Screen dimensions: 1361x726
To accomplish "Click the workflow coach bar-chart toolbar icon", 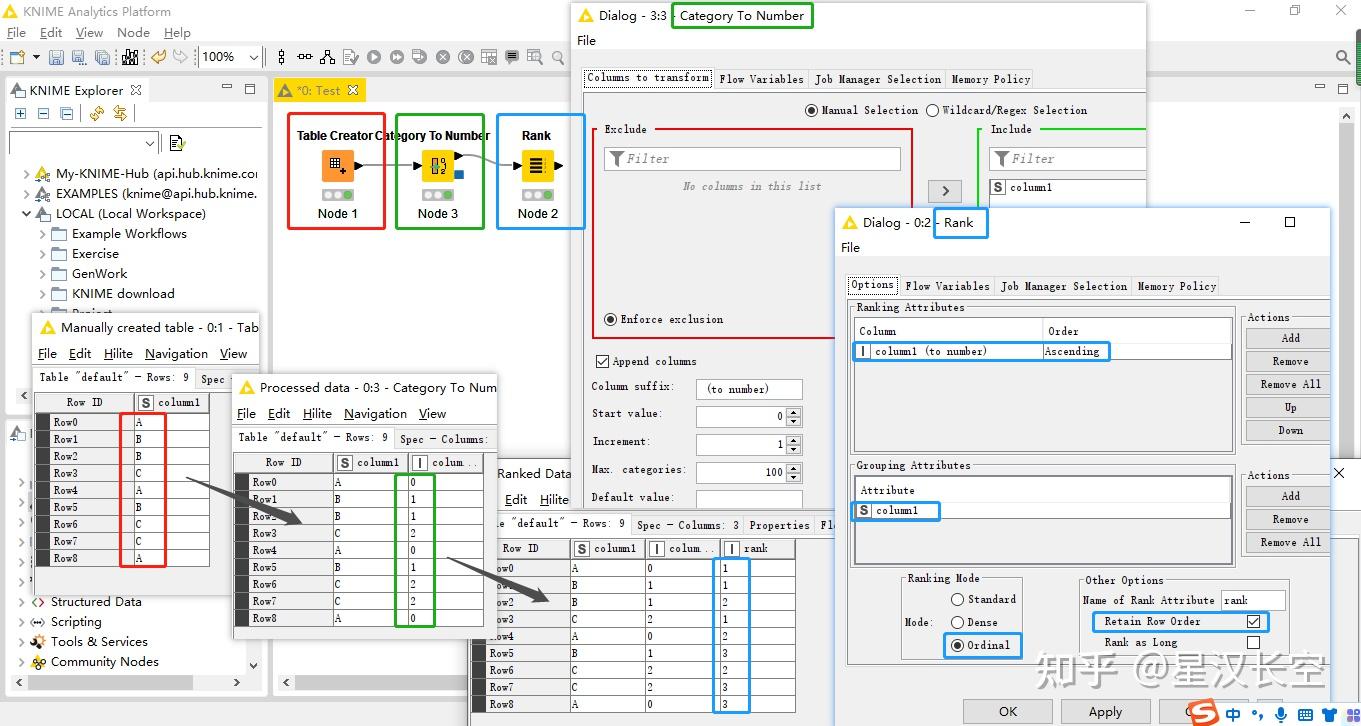I will (x=130, y=58).
